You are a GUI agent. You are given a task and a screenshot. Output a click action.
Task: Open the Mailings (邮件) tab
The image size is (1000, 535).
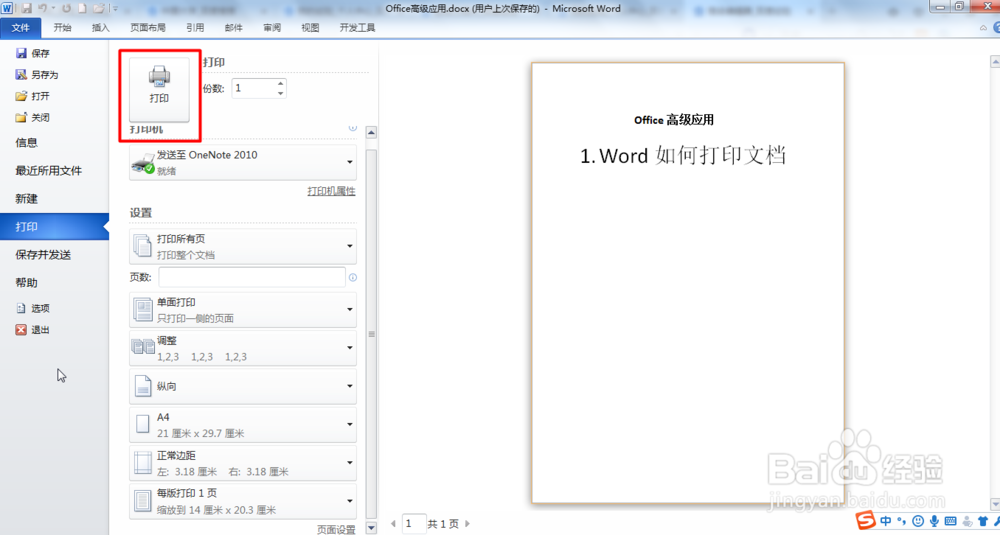click(x=233, y=27)
